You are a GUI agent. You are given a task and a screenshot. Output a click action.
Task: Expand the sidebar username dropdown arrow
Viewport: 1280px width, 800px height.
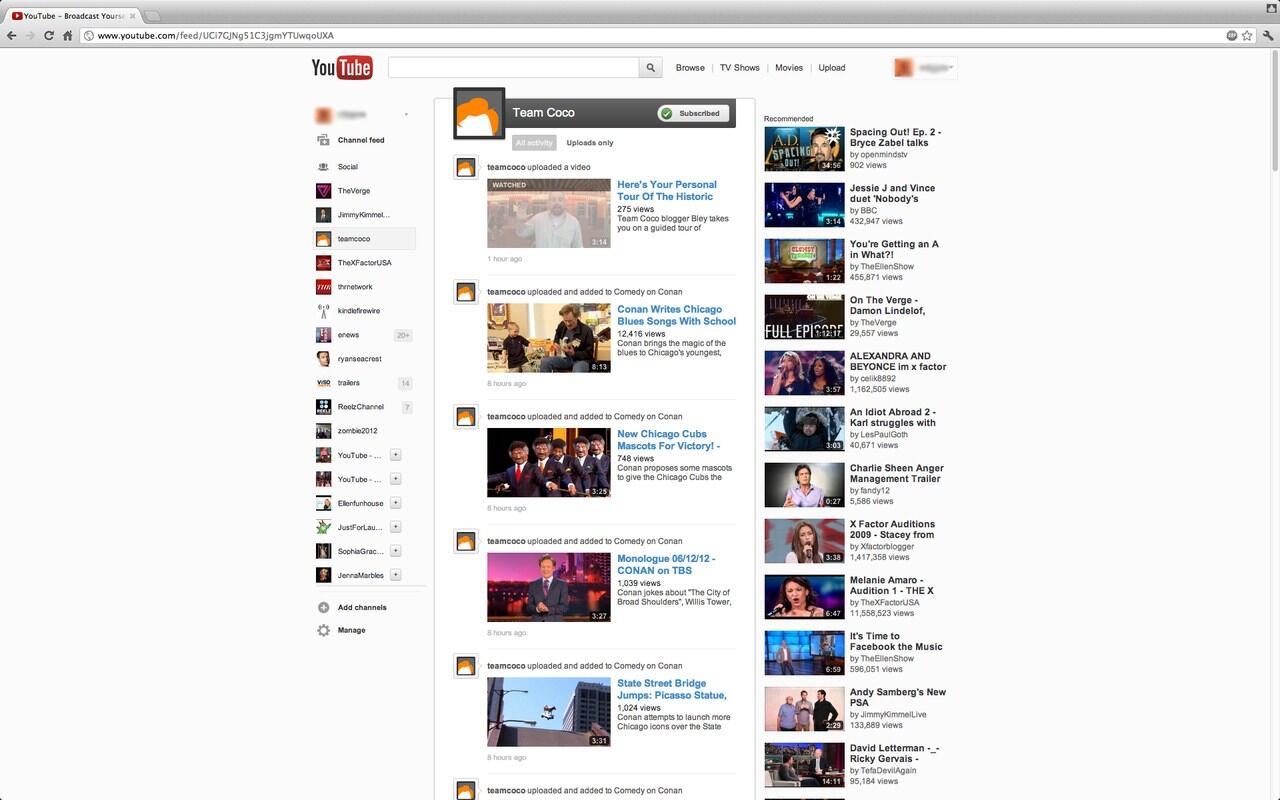point(406,115)
